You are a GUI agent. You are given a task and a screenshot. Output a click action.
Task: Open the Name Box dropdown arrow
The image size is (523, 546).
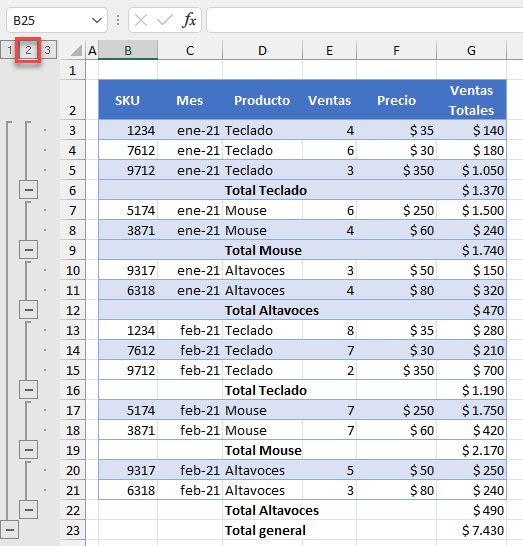pyautogui.click(x=97, y=20)
